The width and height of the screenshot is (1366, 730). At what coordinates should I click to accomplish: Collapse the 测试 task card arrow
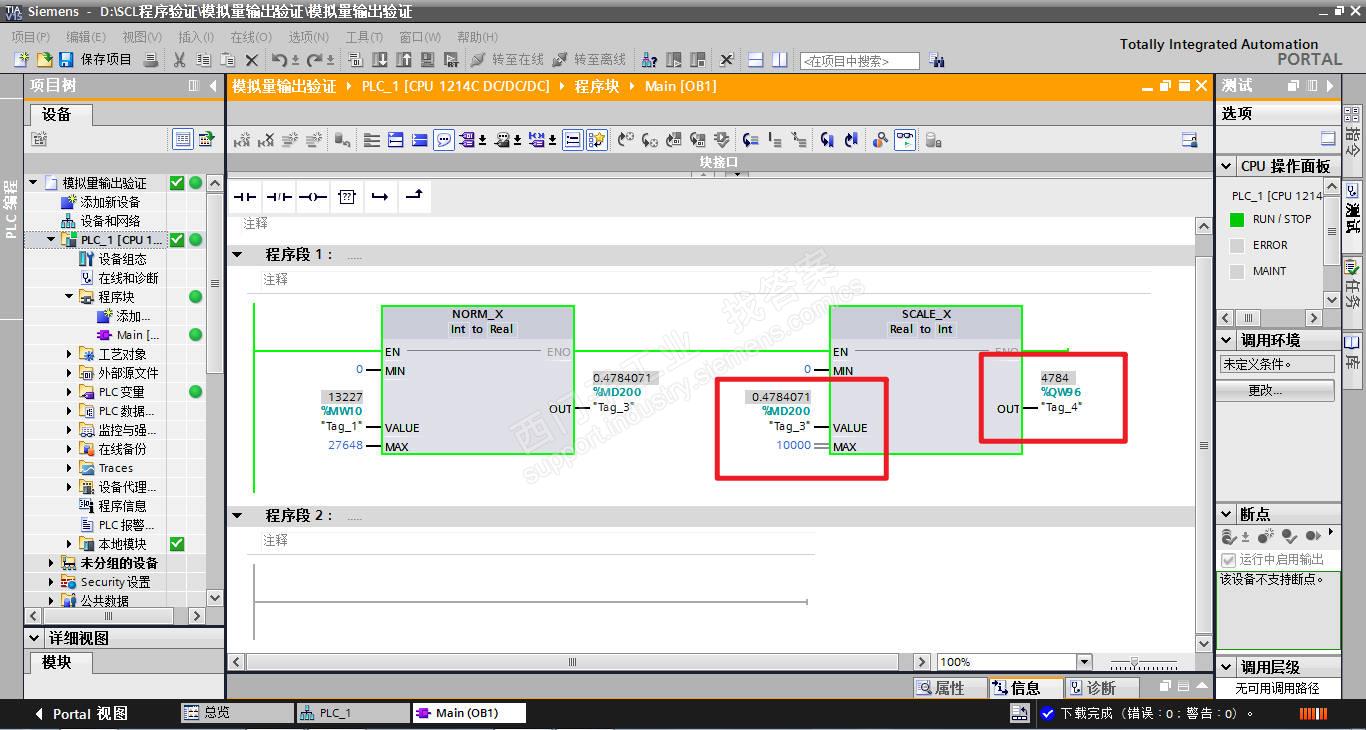click(1330, 86)
